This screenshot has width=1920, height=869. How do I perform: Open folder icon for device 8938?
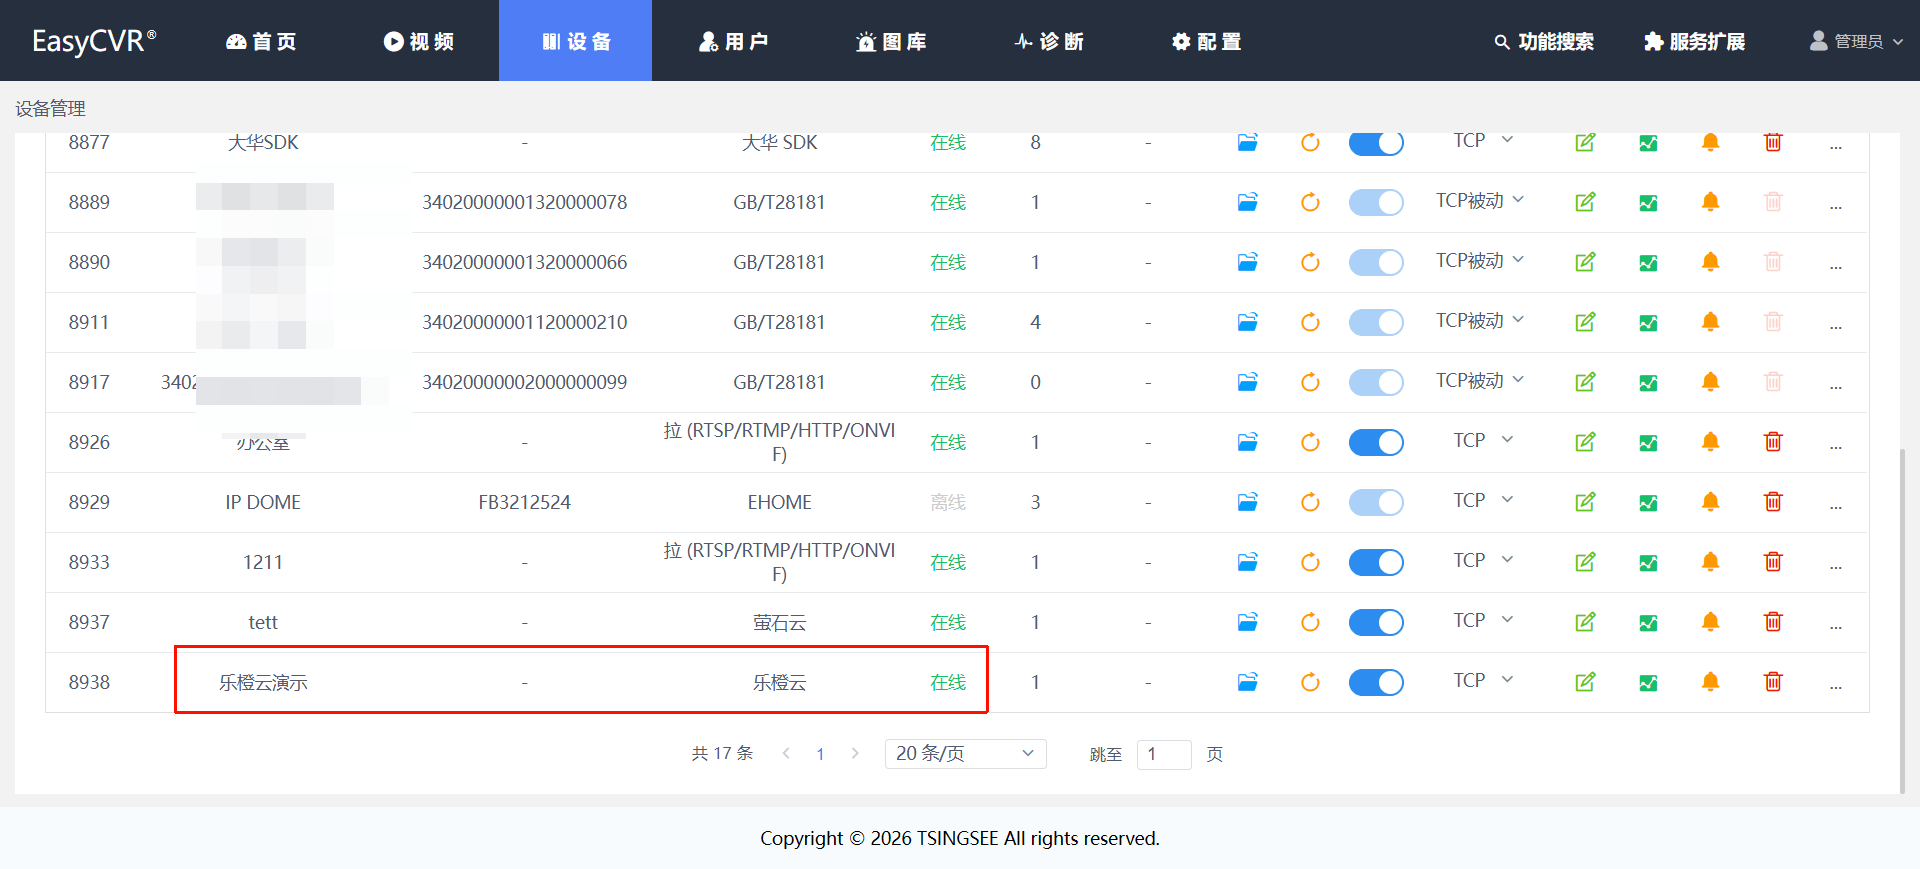1247,682
